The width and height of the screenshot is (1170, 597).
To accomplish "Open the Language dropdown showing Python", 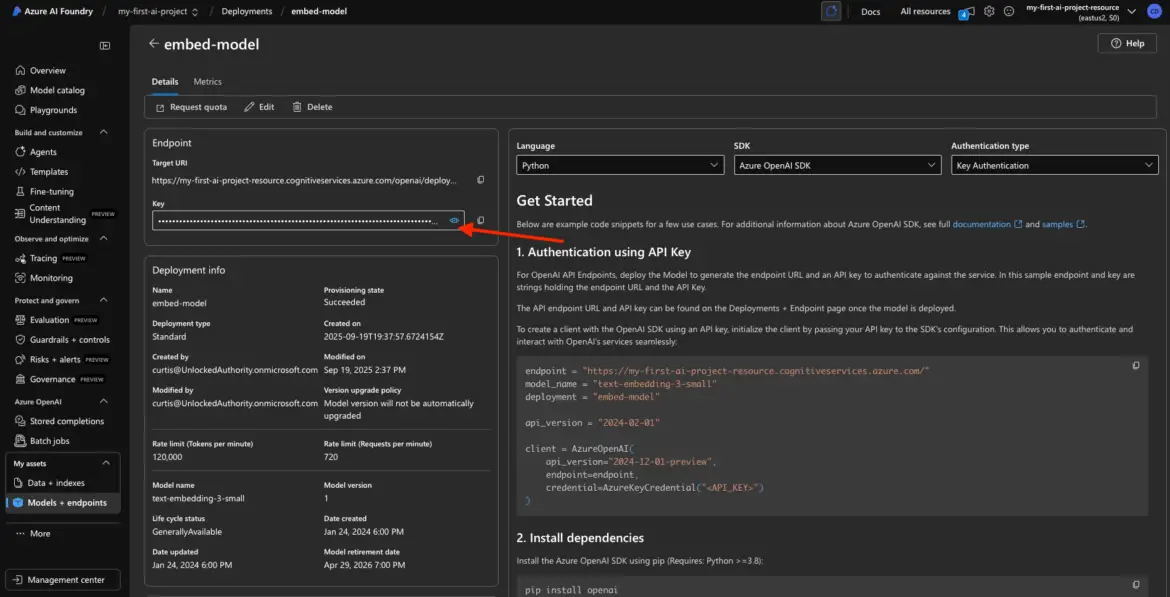I will point(619,165).
